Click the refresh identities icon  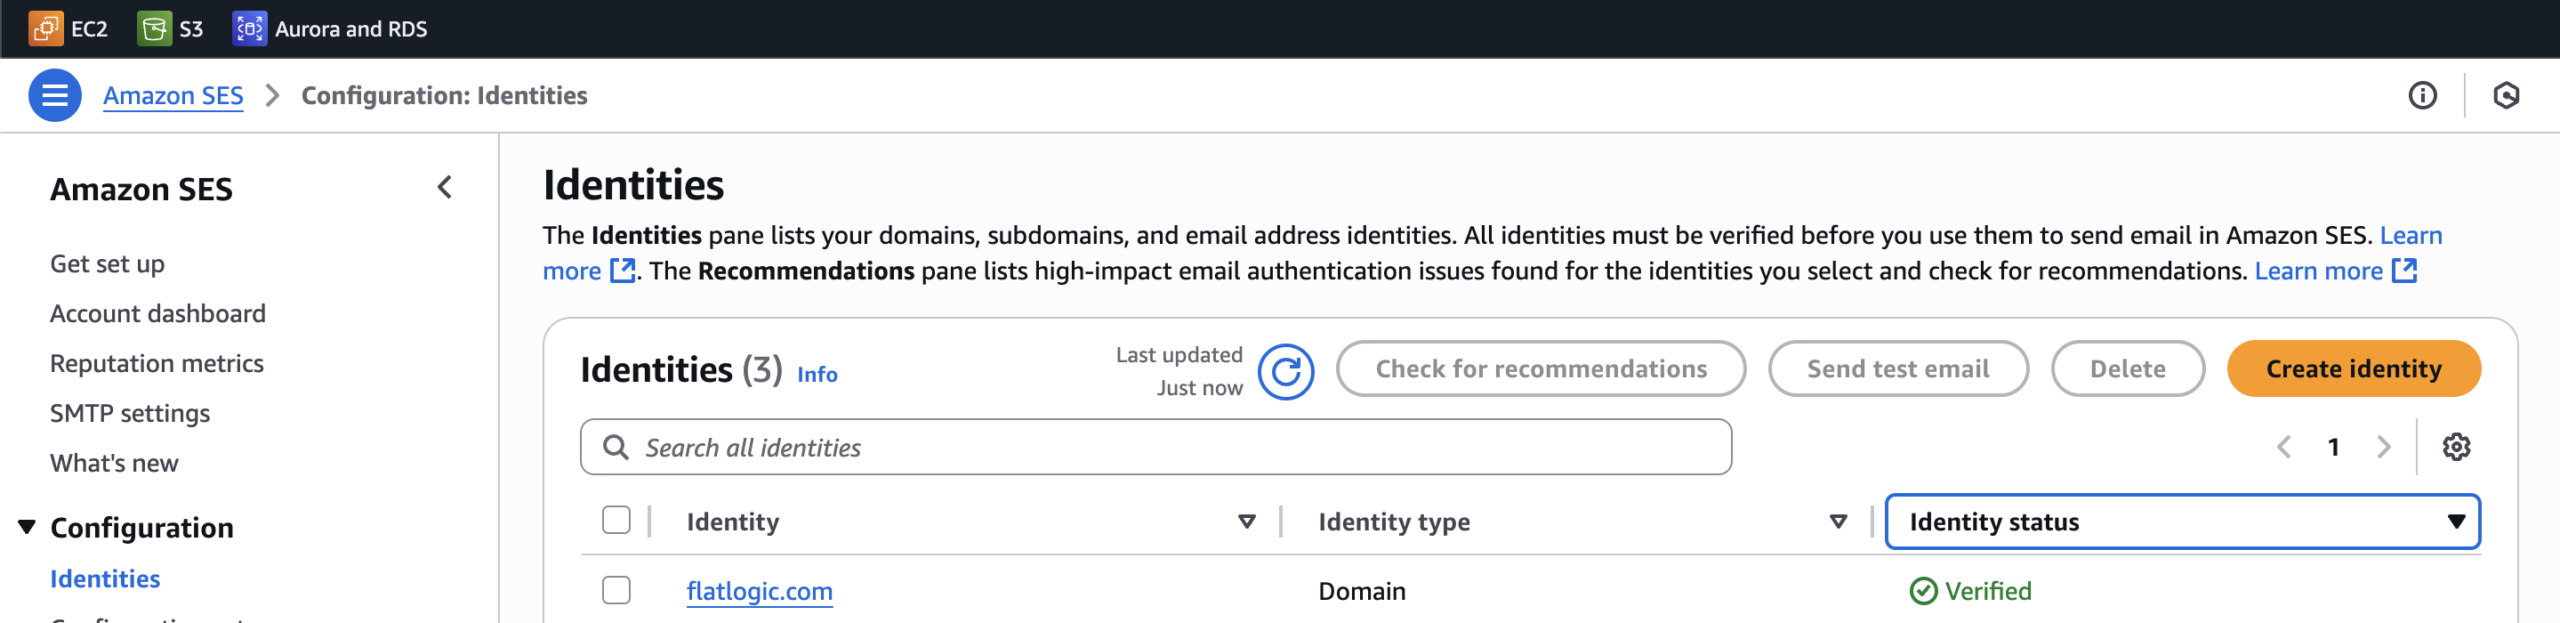click(x=1285, y=372)
